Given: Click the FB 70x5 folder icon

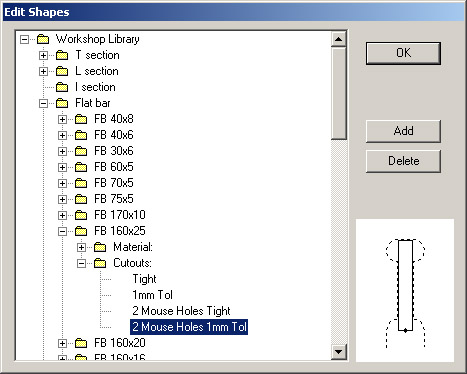Looking at the screenshot, I should point(81,183).
